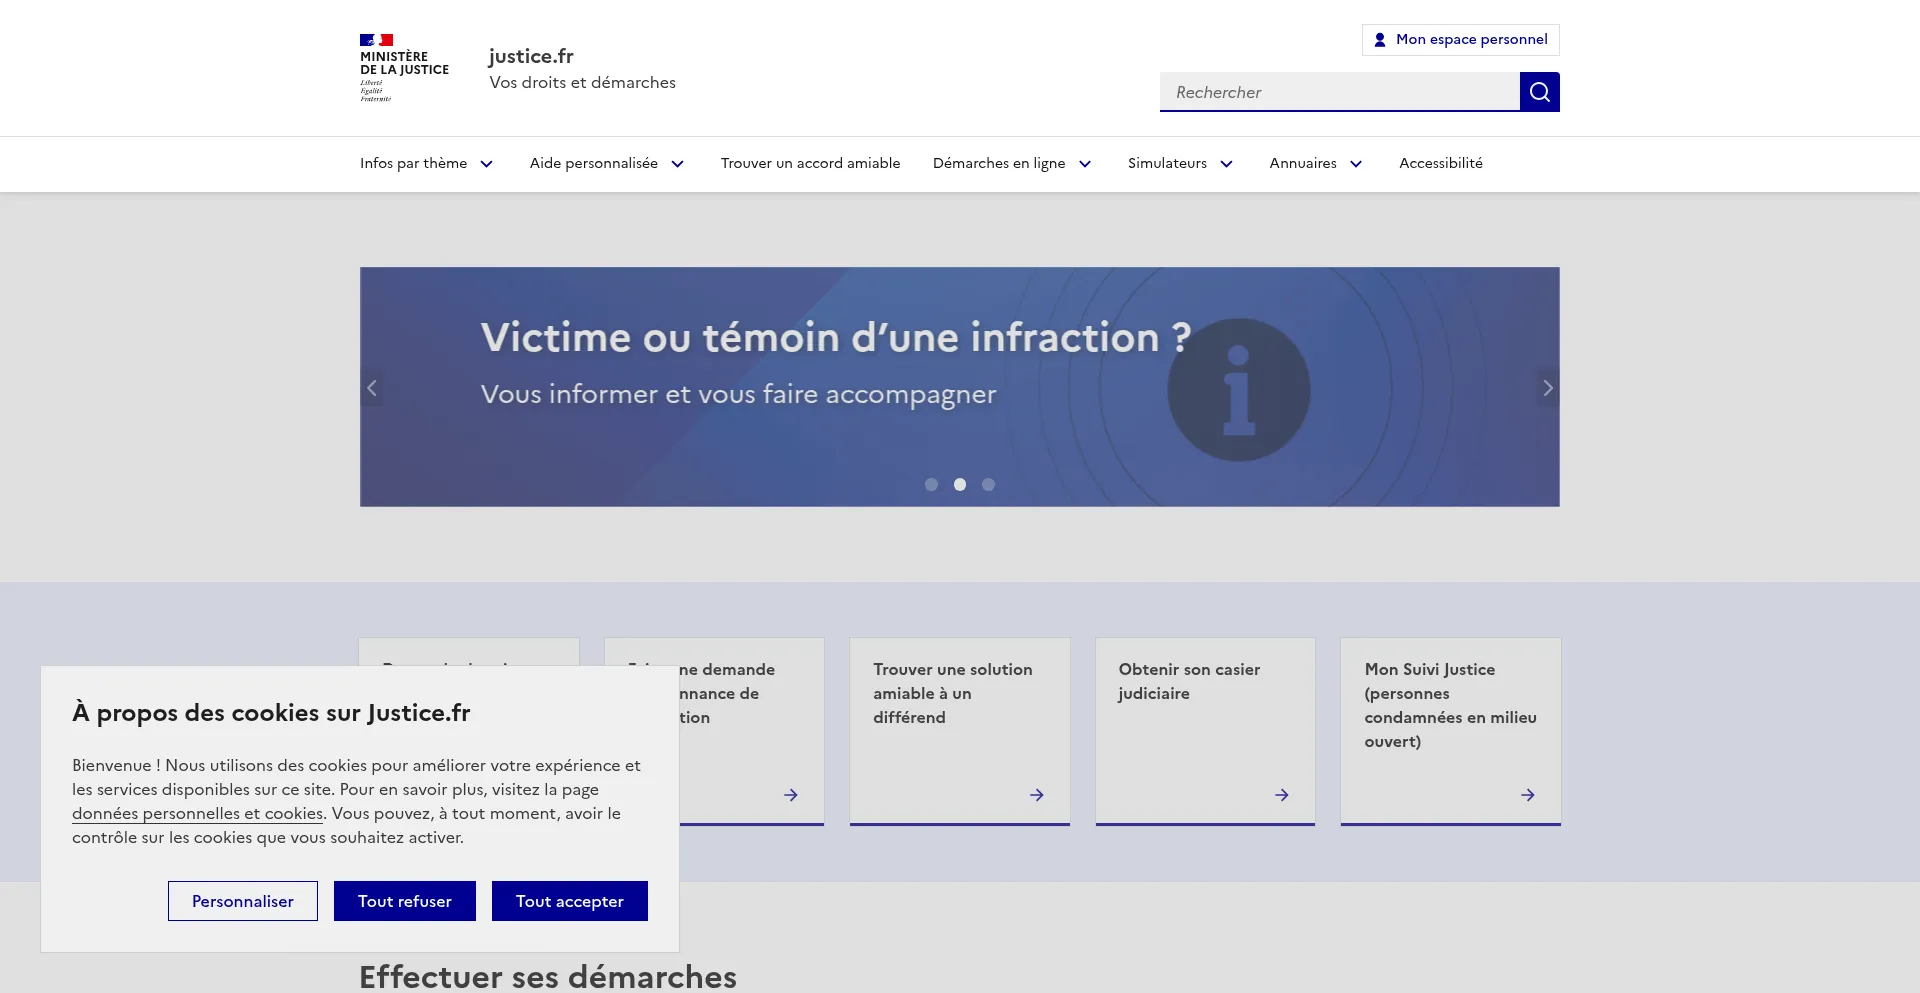The image size is (1920, 993).
Task: Select the second carousel dot indicator
Action: [960, 485]
